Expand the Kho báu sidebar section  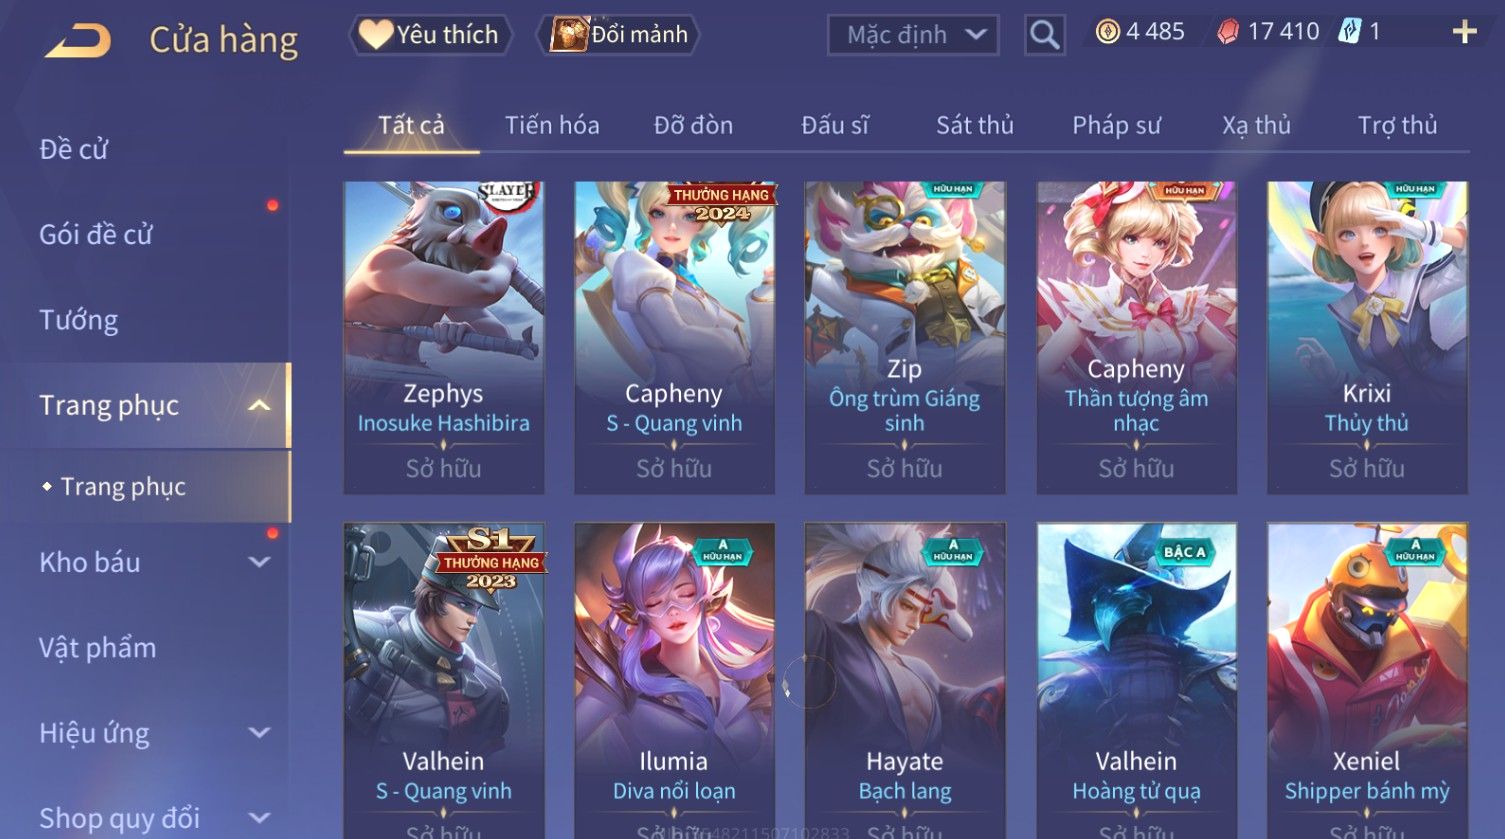coord(259,562)
